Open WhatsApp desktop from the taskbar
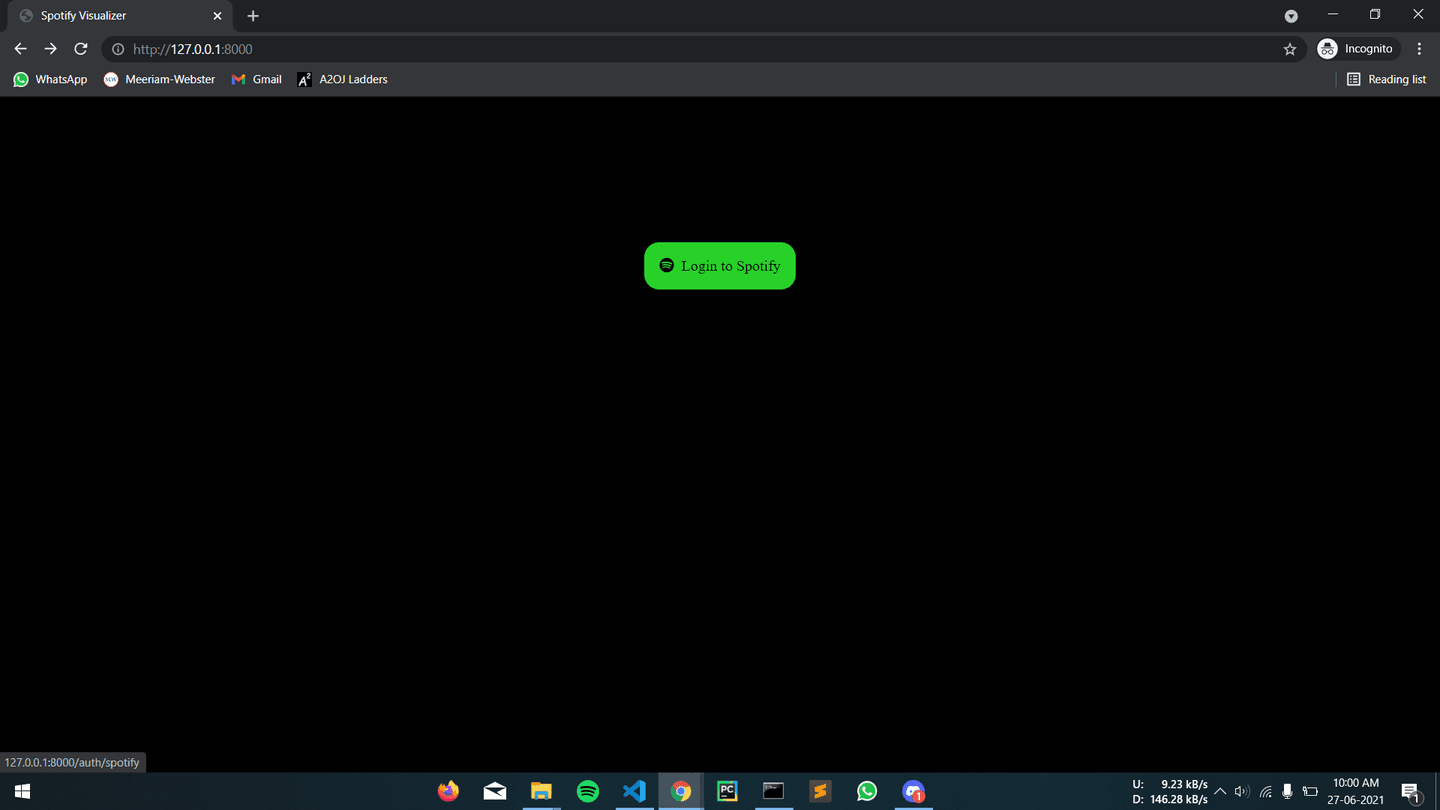 867,791
